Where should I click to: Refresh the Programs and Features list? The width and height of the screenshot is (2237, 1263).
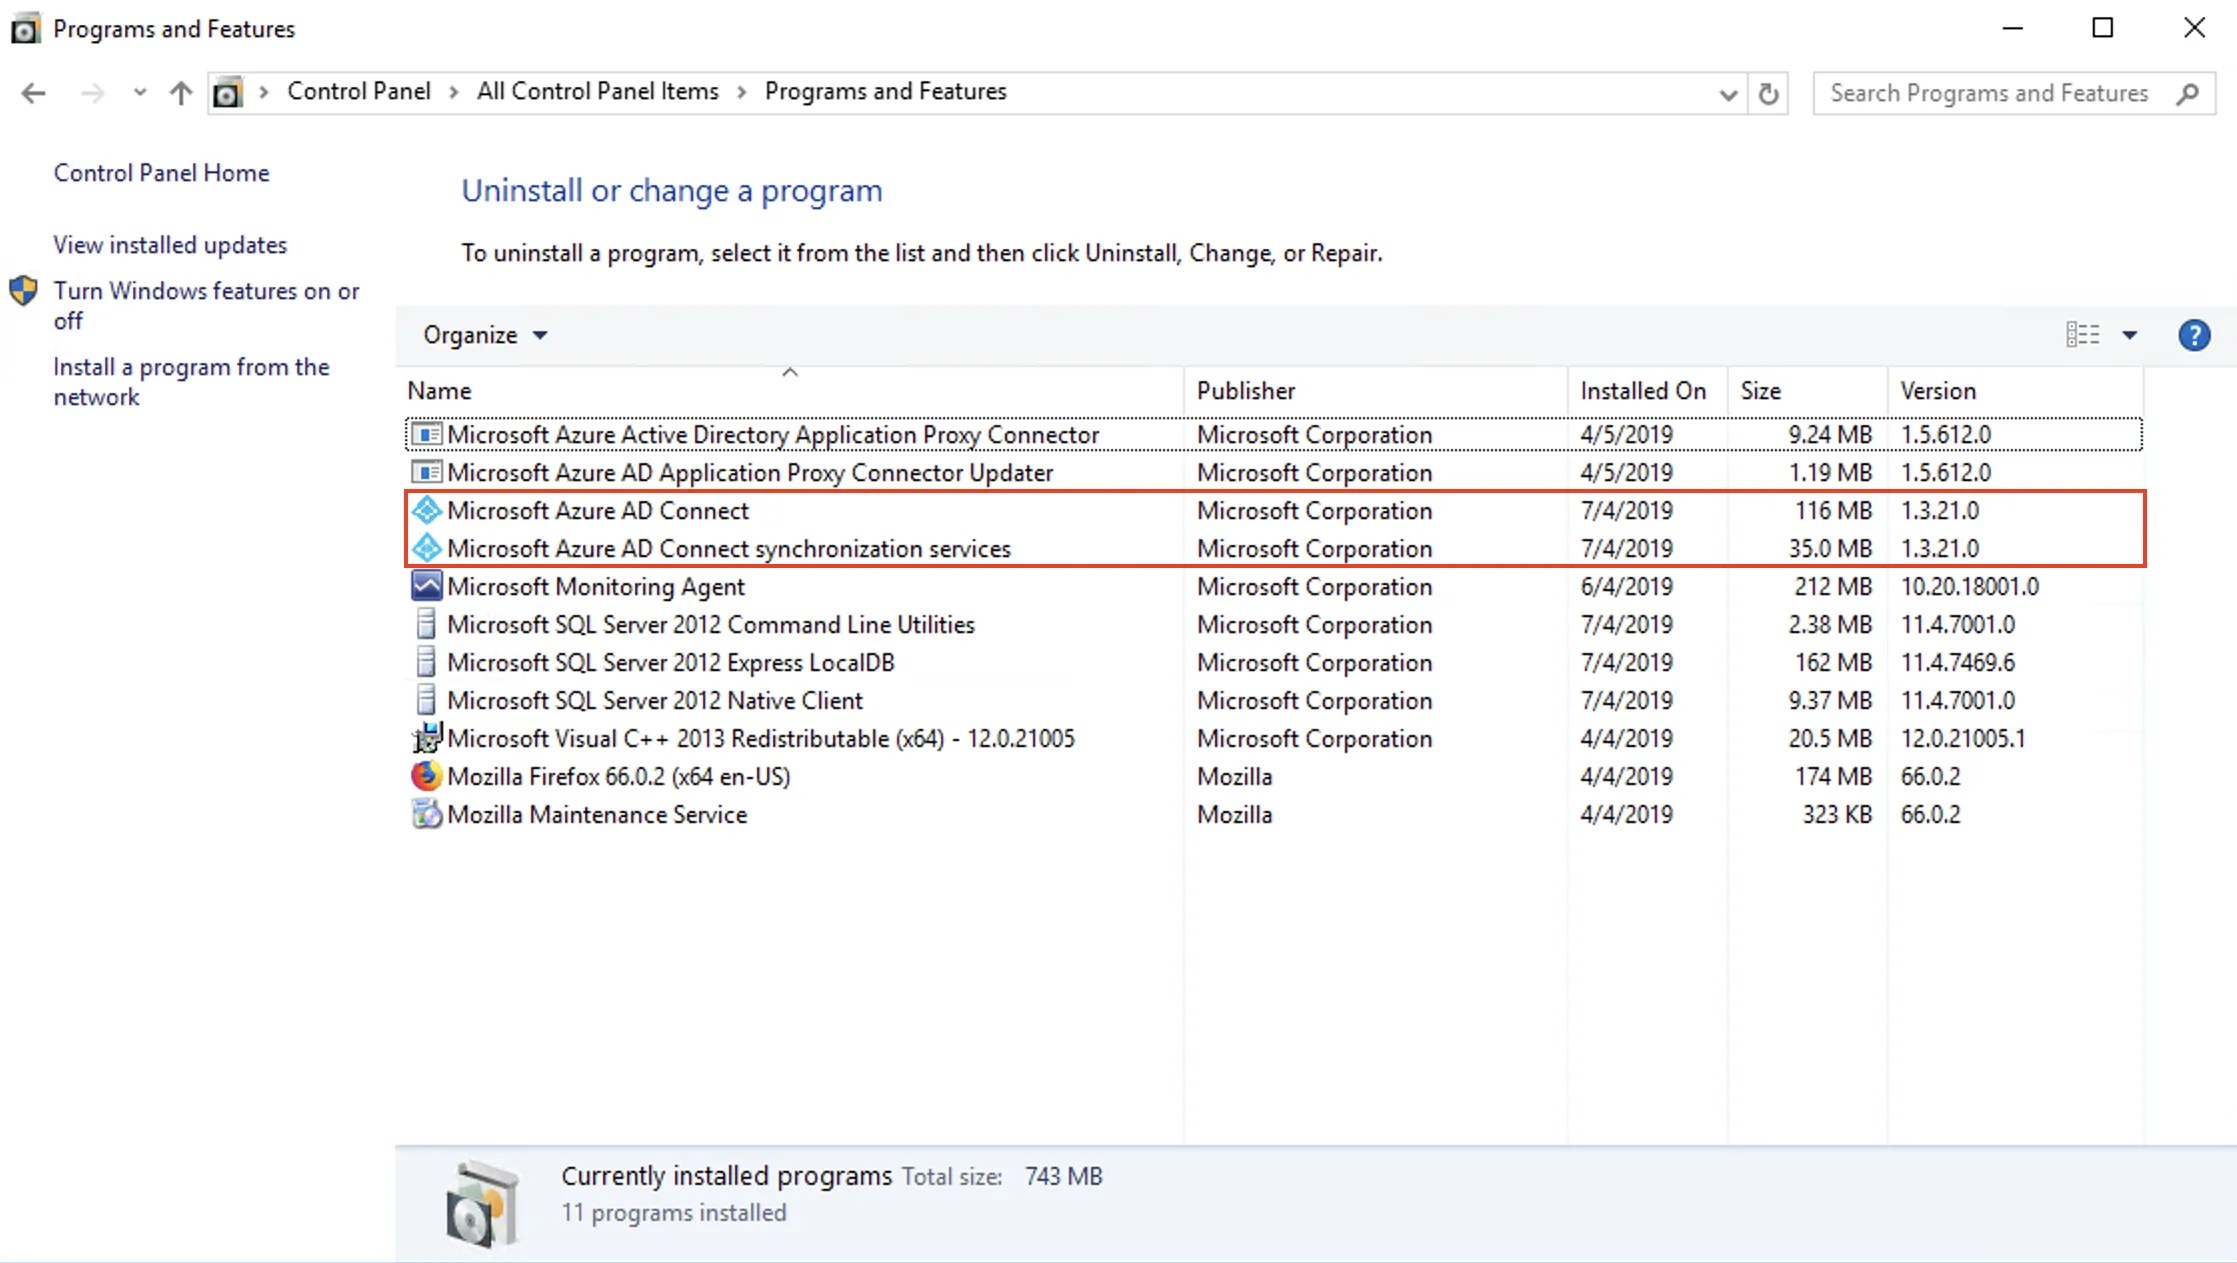(x=1768, y=94)
